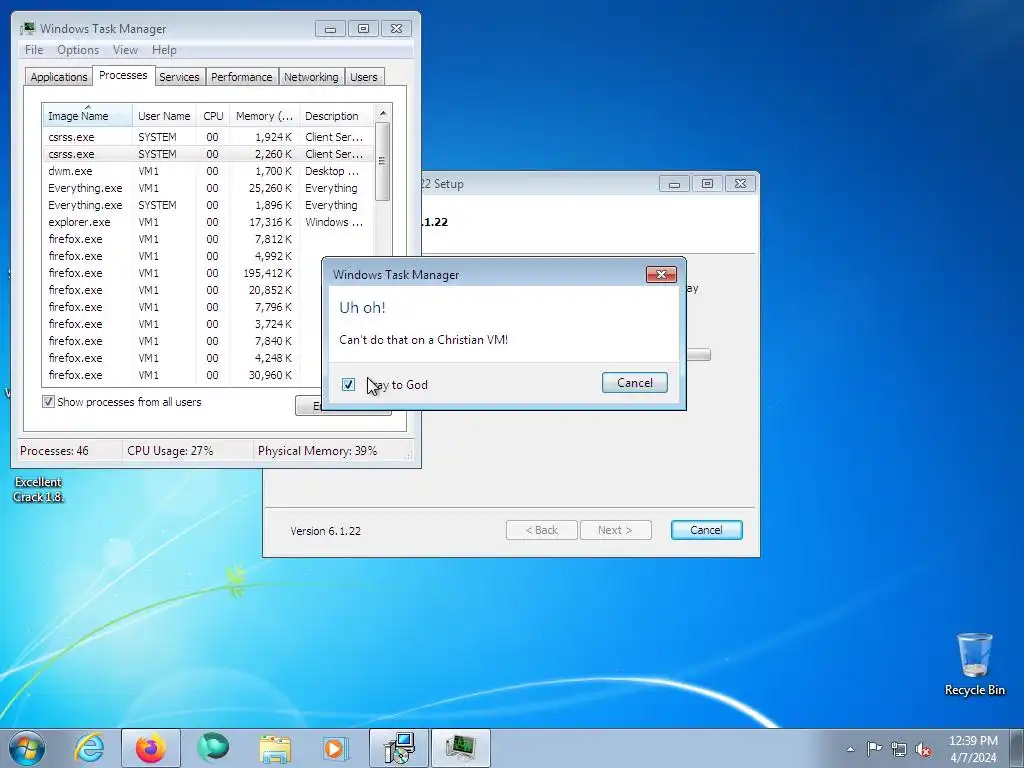Click the Physical Memory 39% status entry
This screenshot has height=768, width=1024.
(317, 451)
